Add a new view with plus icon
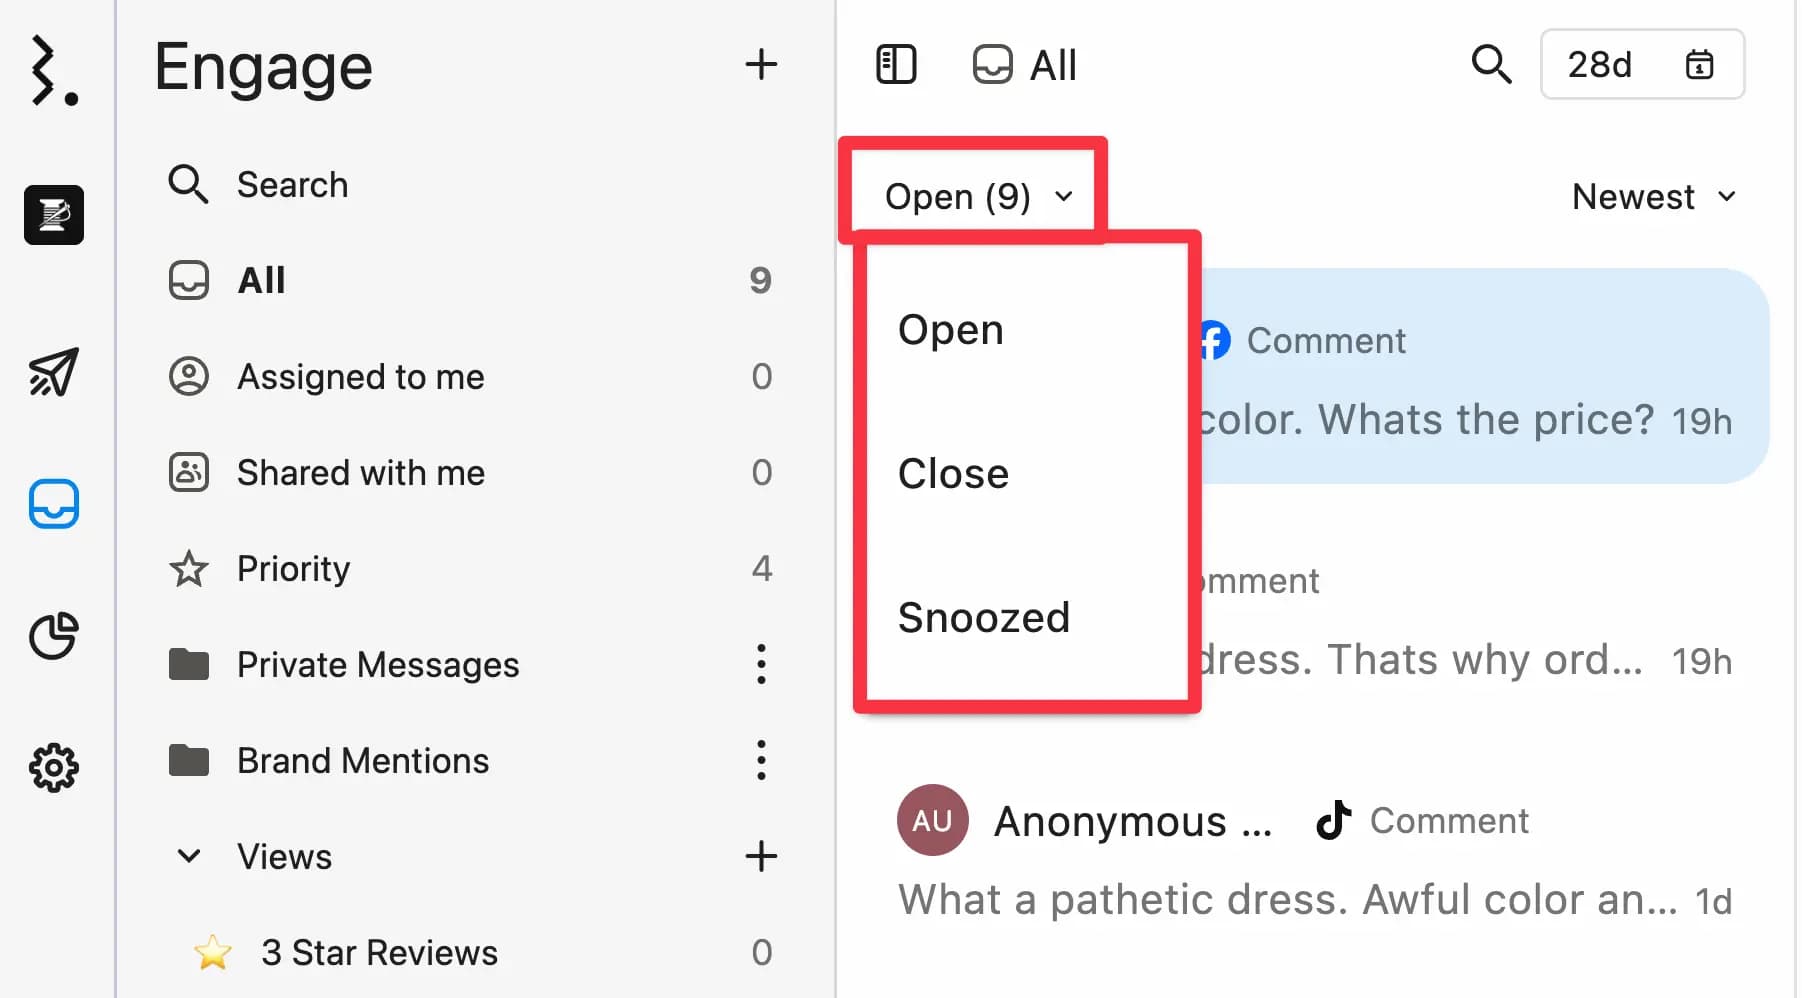The image size is (1802, 998). click(761, 856)
